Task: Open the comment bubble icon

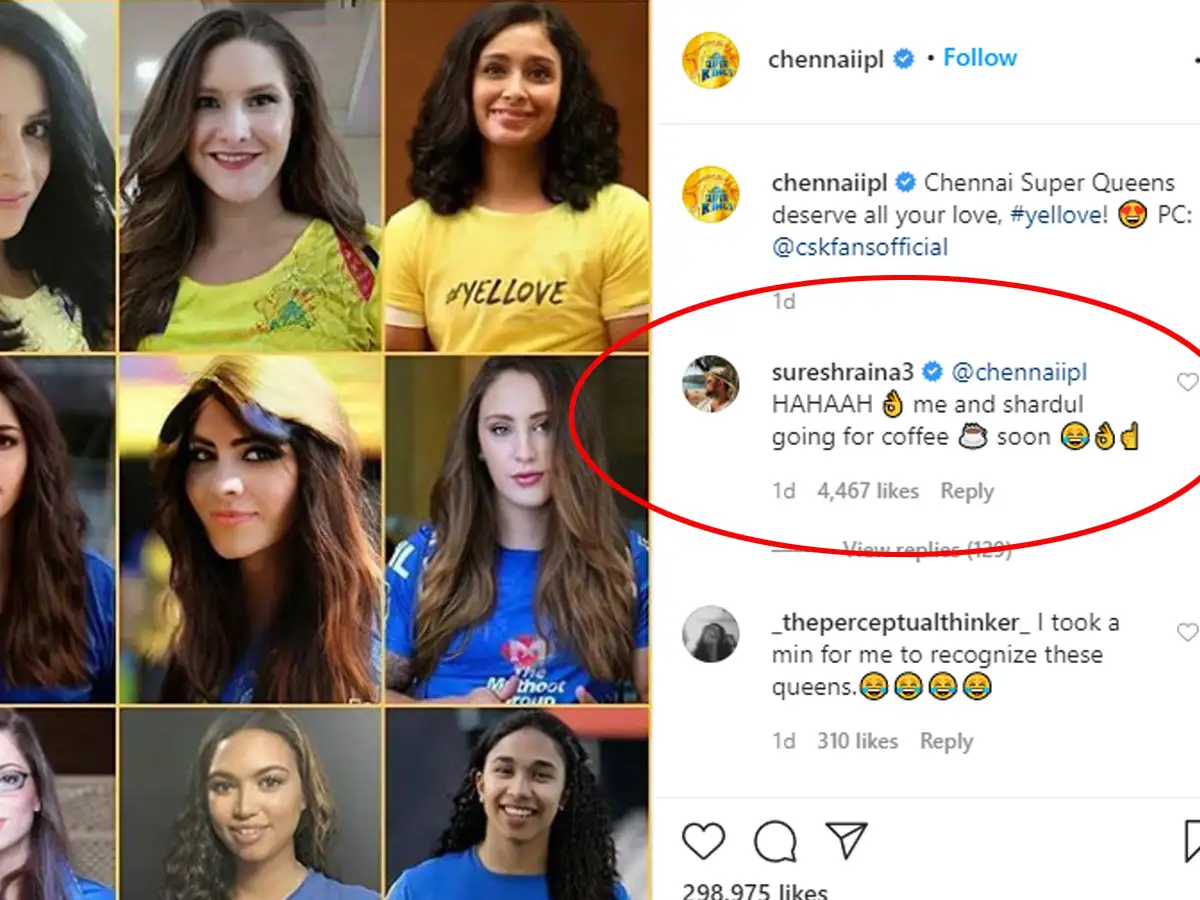Action: [x=775, y=842]
